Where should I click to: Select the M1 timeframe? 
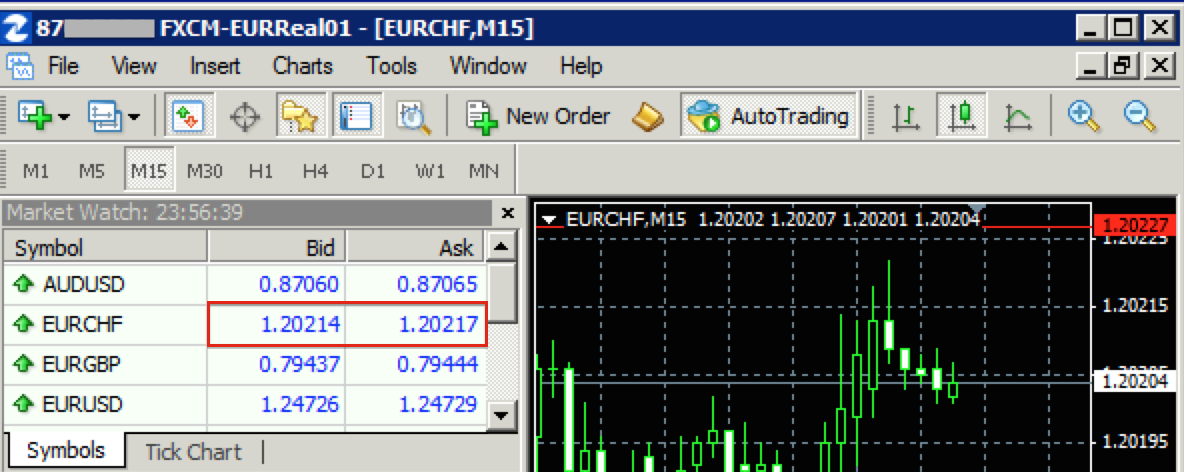[35, 171]
